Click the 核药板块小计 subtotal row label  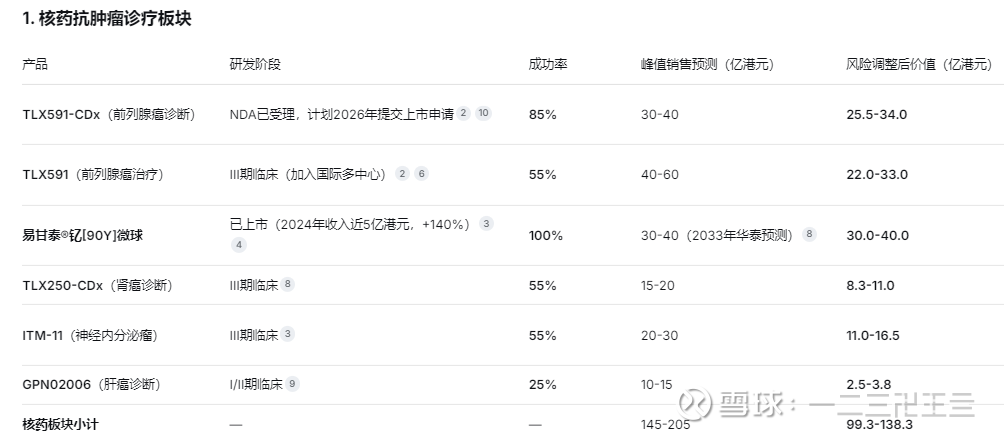click(60, 424)
